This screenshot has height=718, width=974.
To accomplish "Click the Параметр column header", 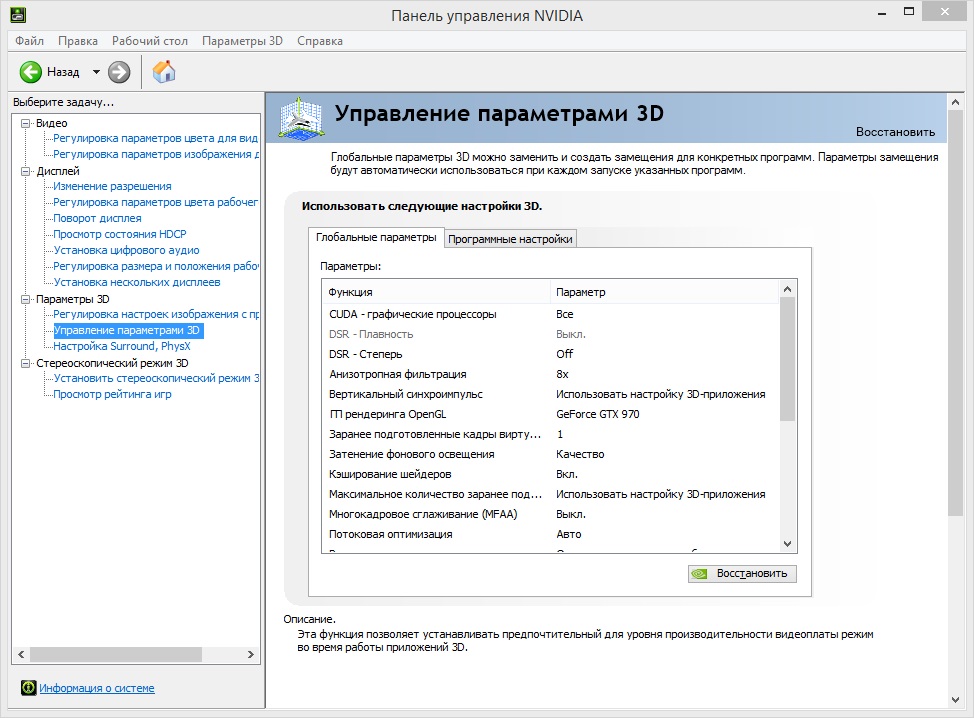I will [664, 292].
